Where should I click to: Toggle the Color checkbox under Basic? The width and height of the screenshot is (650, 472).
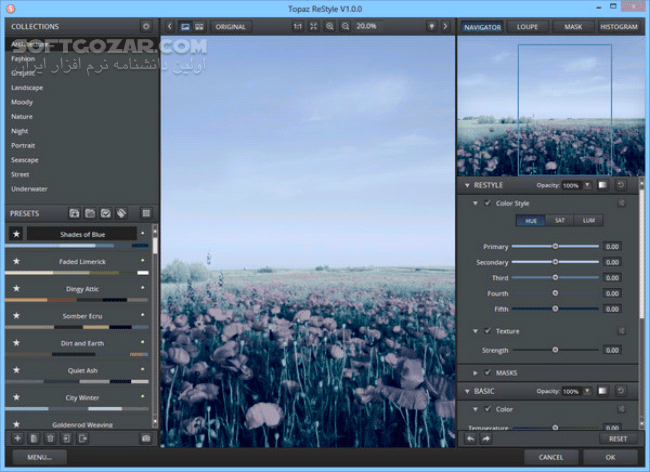(x=488, y=409)
